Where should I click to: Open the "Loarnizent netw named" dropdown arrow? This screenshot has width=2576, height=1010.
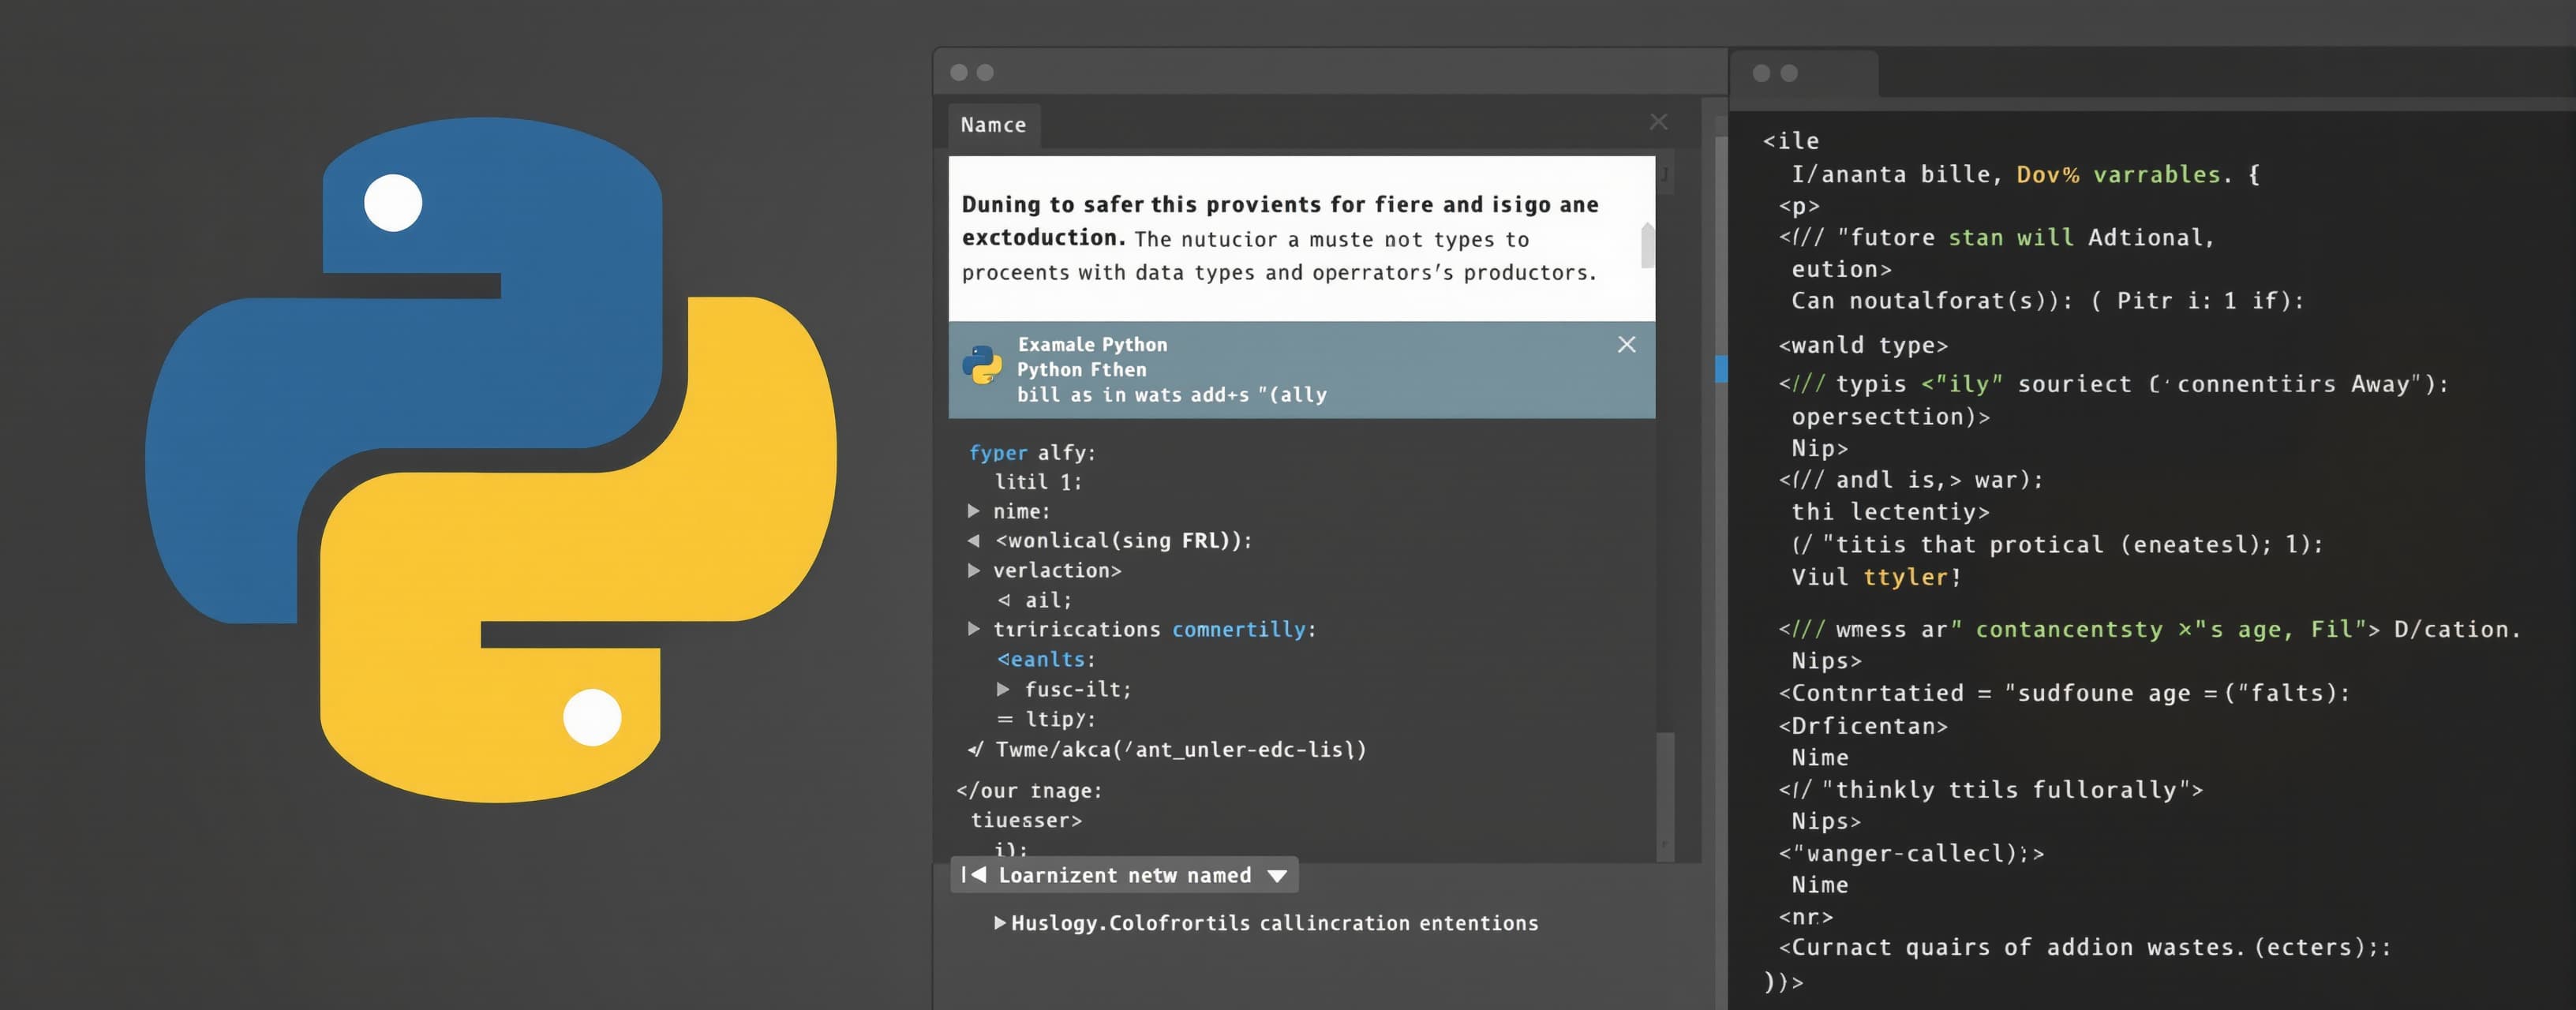1276,876
